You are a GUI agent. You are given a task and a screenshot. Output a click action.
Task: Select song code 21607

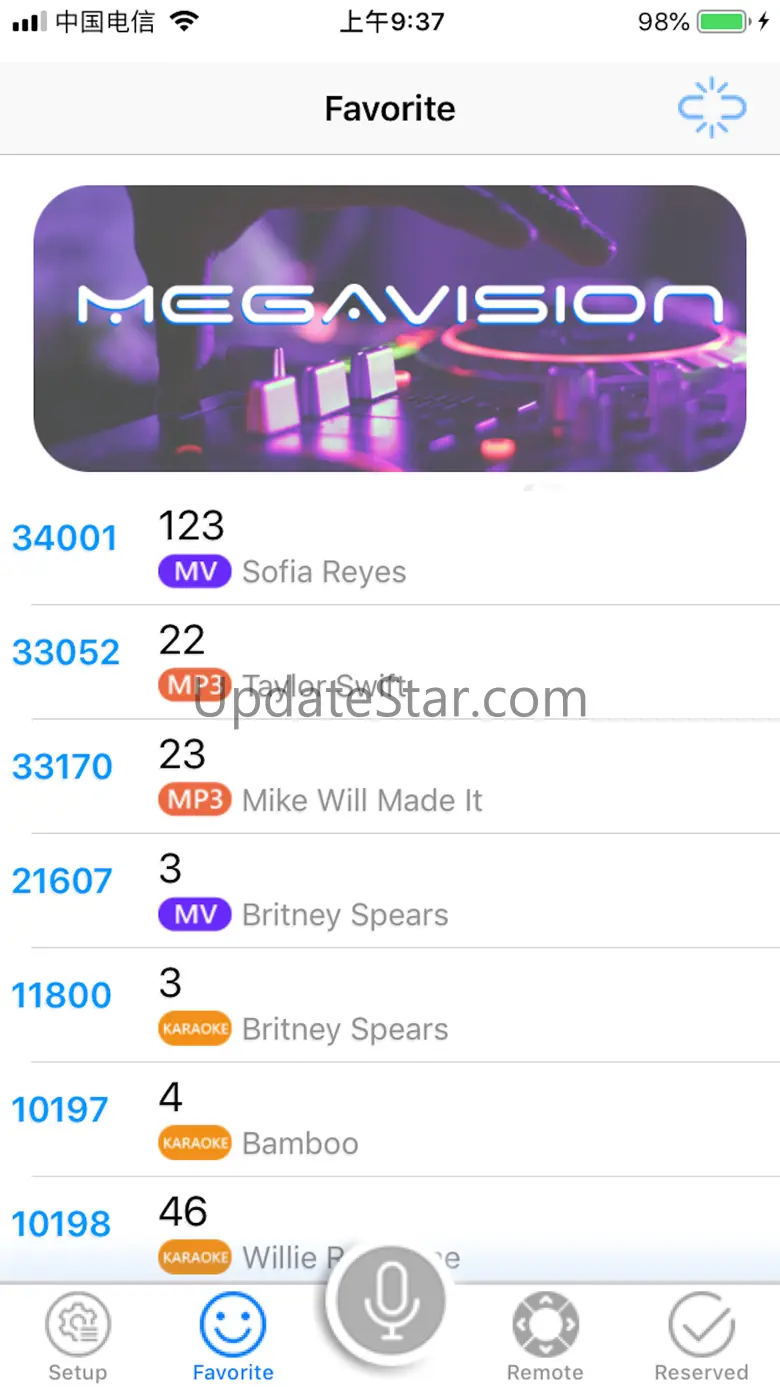point(62,882)
